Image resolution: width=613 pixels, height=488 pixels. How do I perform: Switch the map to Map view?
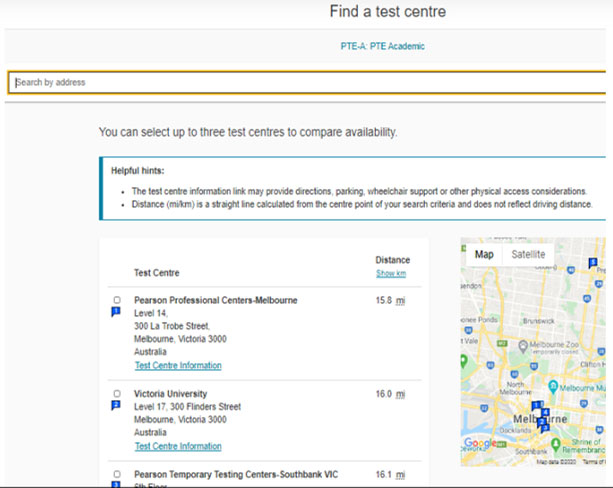point(484,255)
